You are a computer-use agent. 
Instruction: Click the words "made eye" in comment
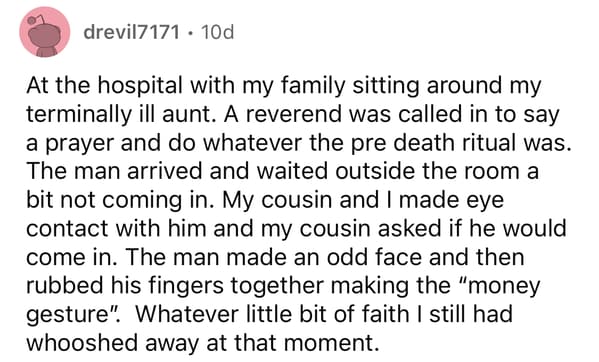click(x=451, y=201)
